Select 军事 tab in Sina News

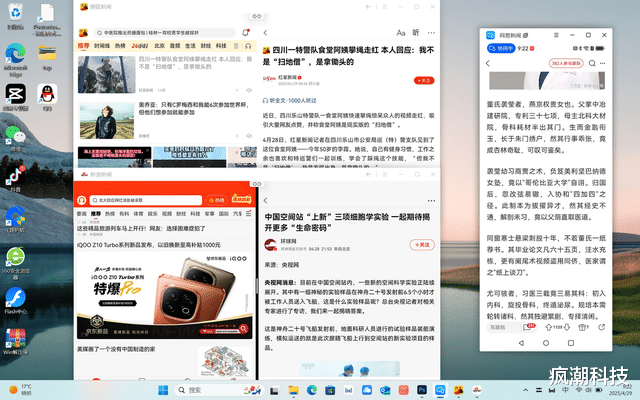pyautogui.click(x=209, y=213)
